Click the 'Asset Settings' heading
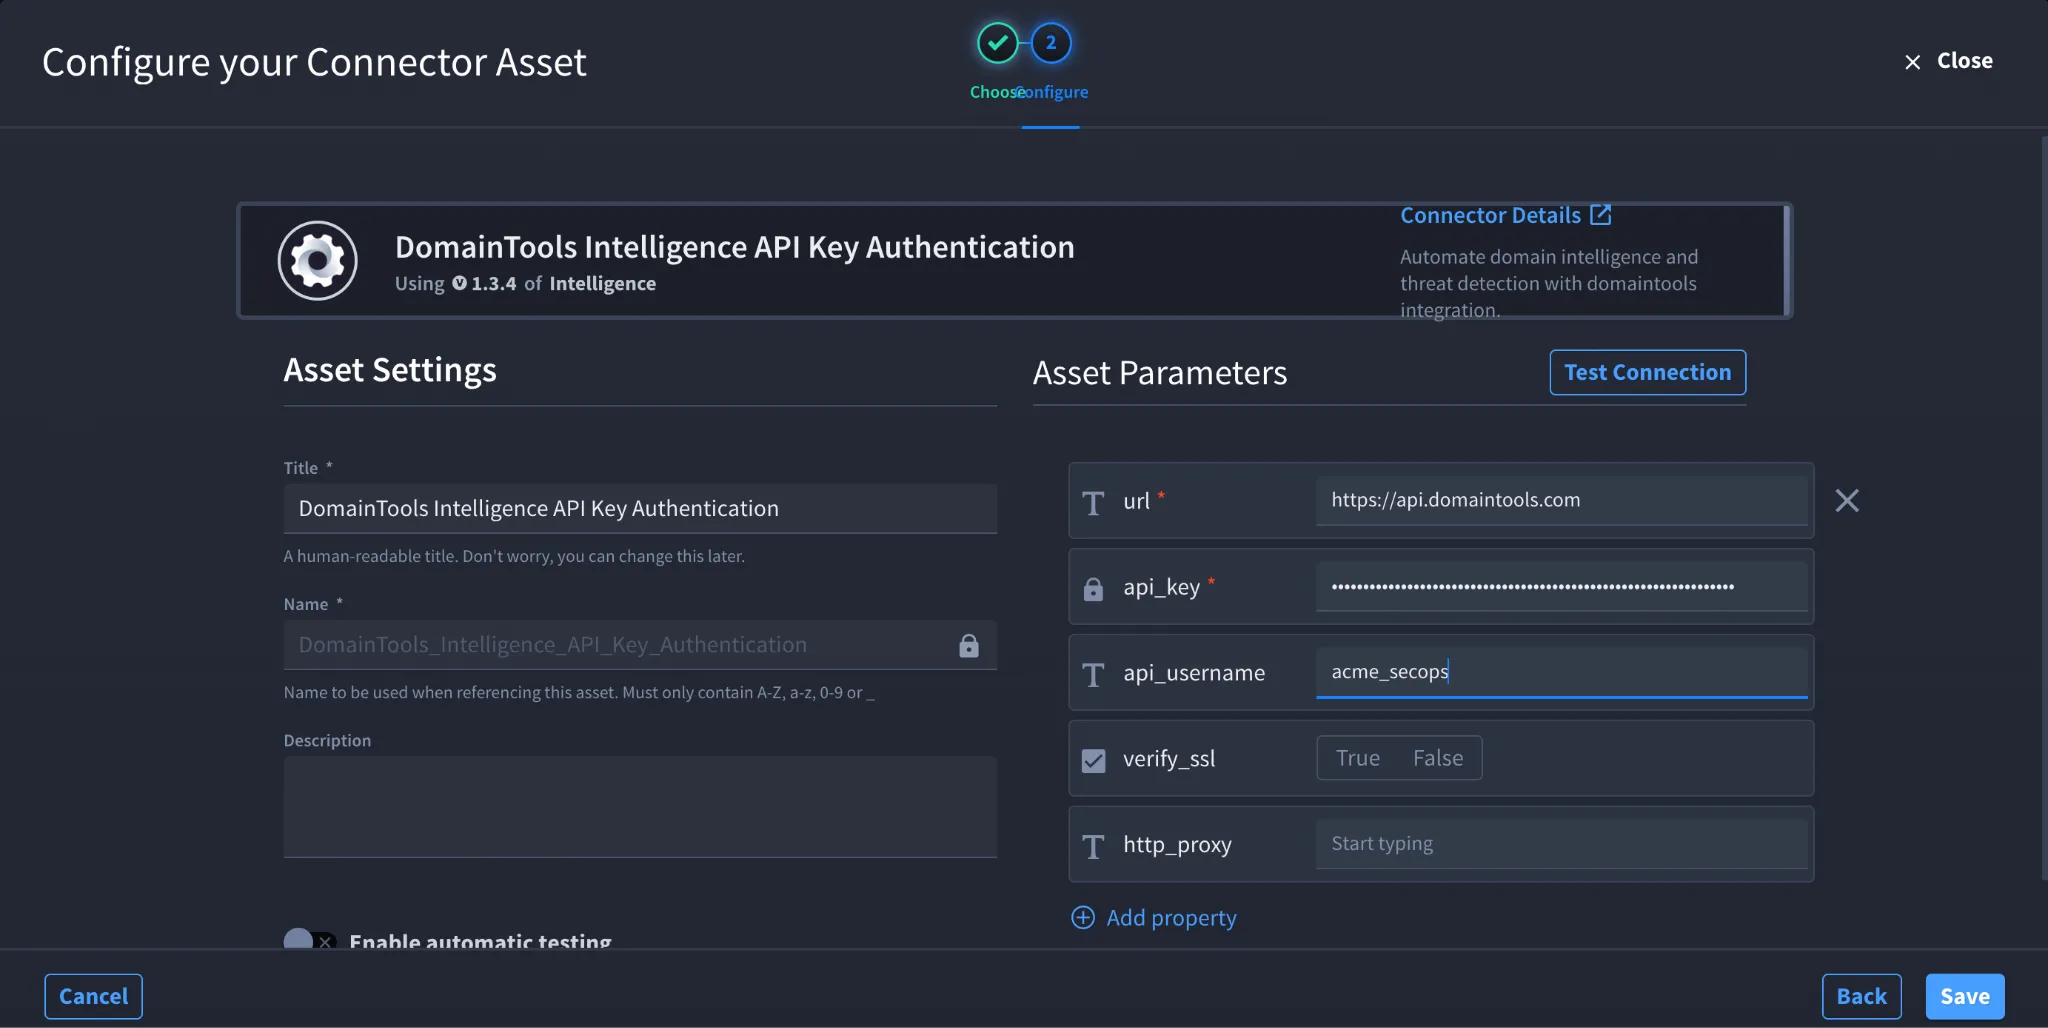Viewport: 2048px width, 1028px height. 390,370
